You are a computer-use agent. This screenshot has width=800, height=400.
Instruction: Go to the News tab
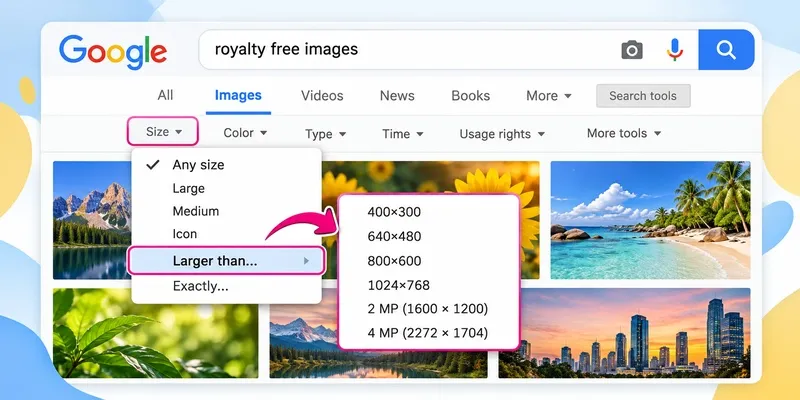click(x=397, y=95)
